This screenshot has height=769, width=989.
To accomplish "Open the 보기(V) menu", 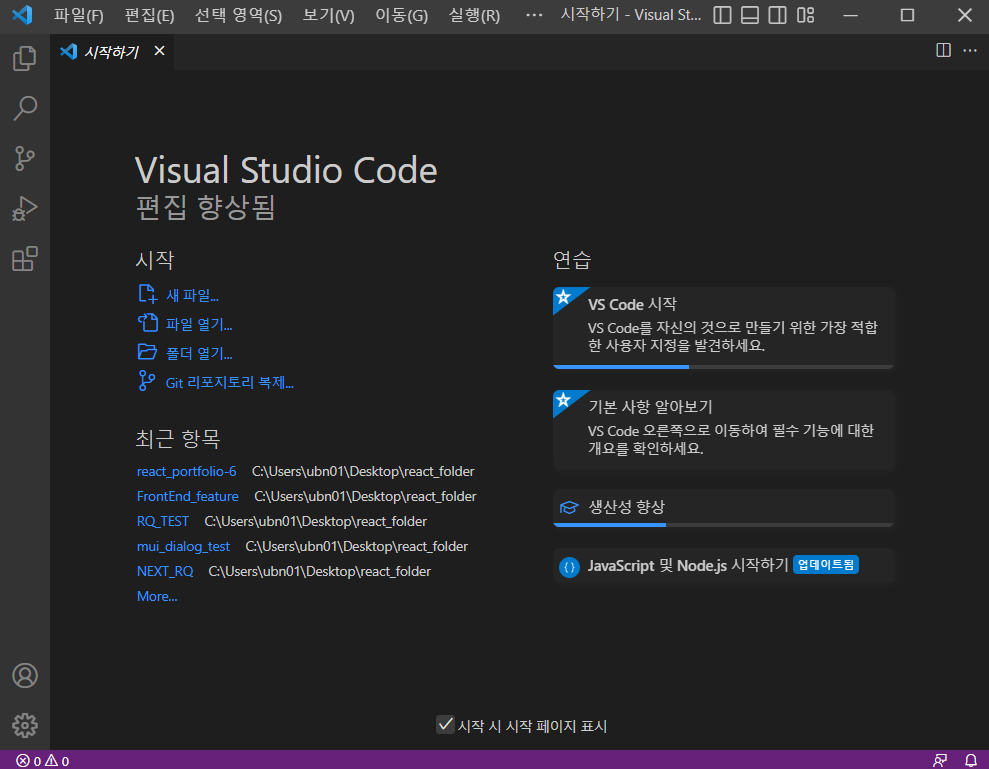I will tap(329, 15).
